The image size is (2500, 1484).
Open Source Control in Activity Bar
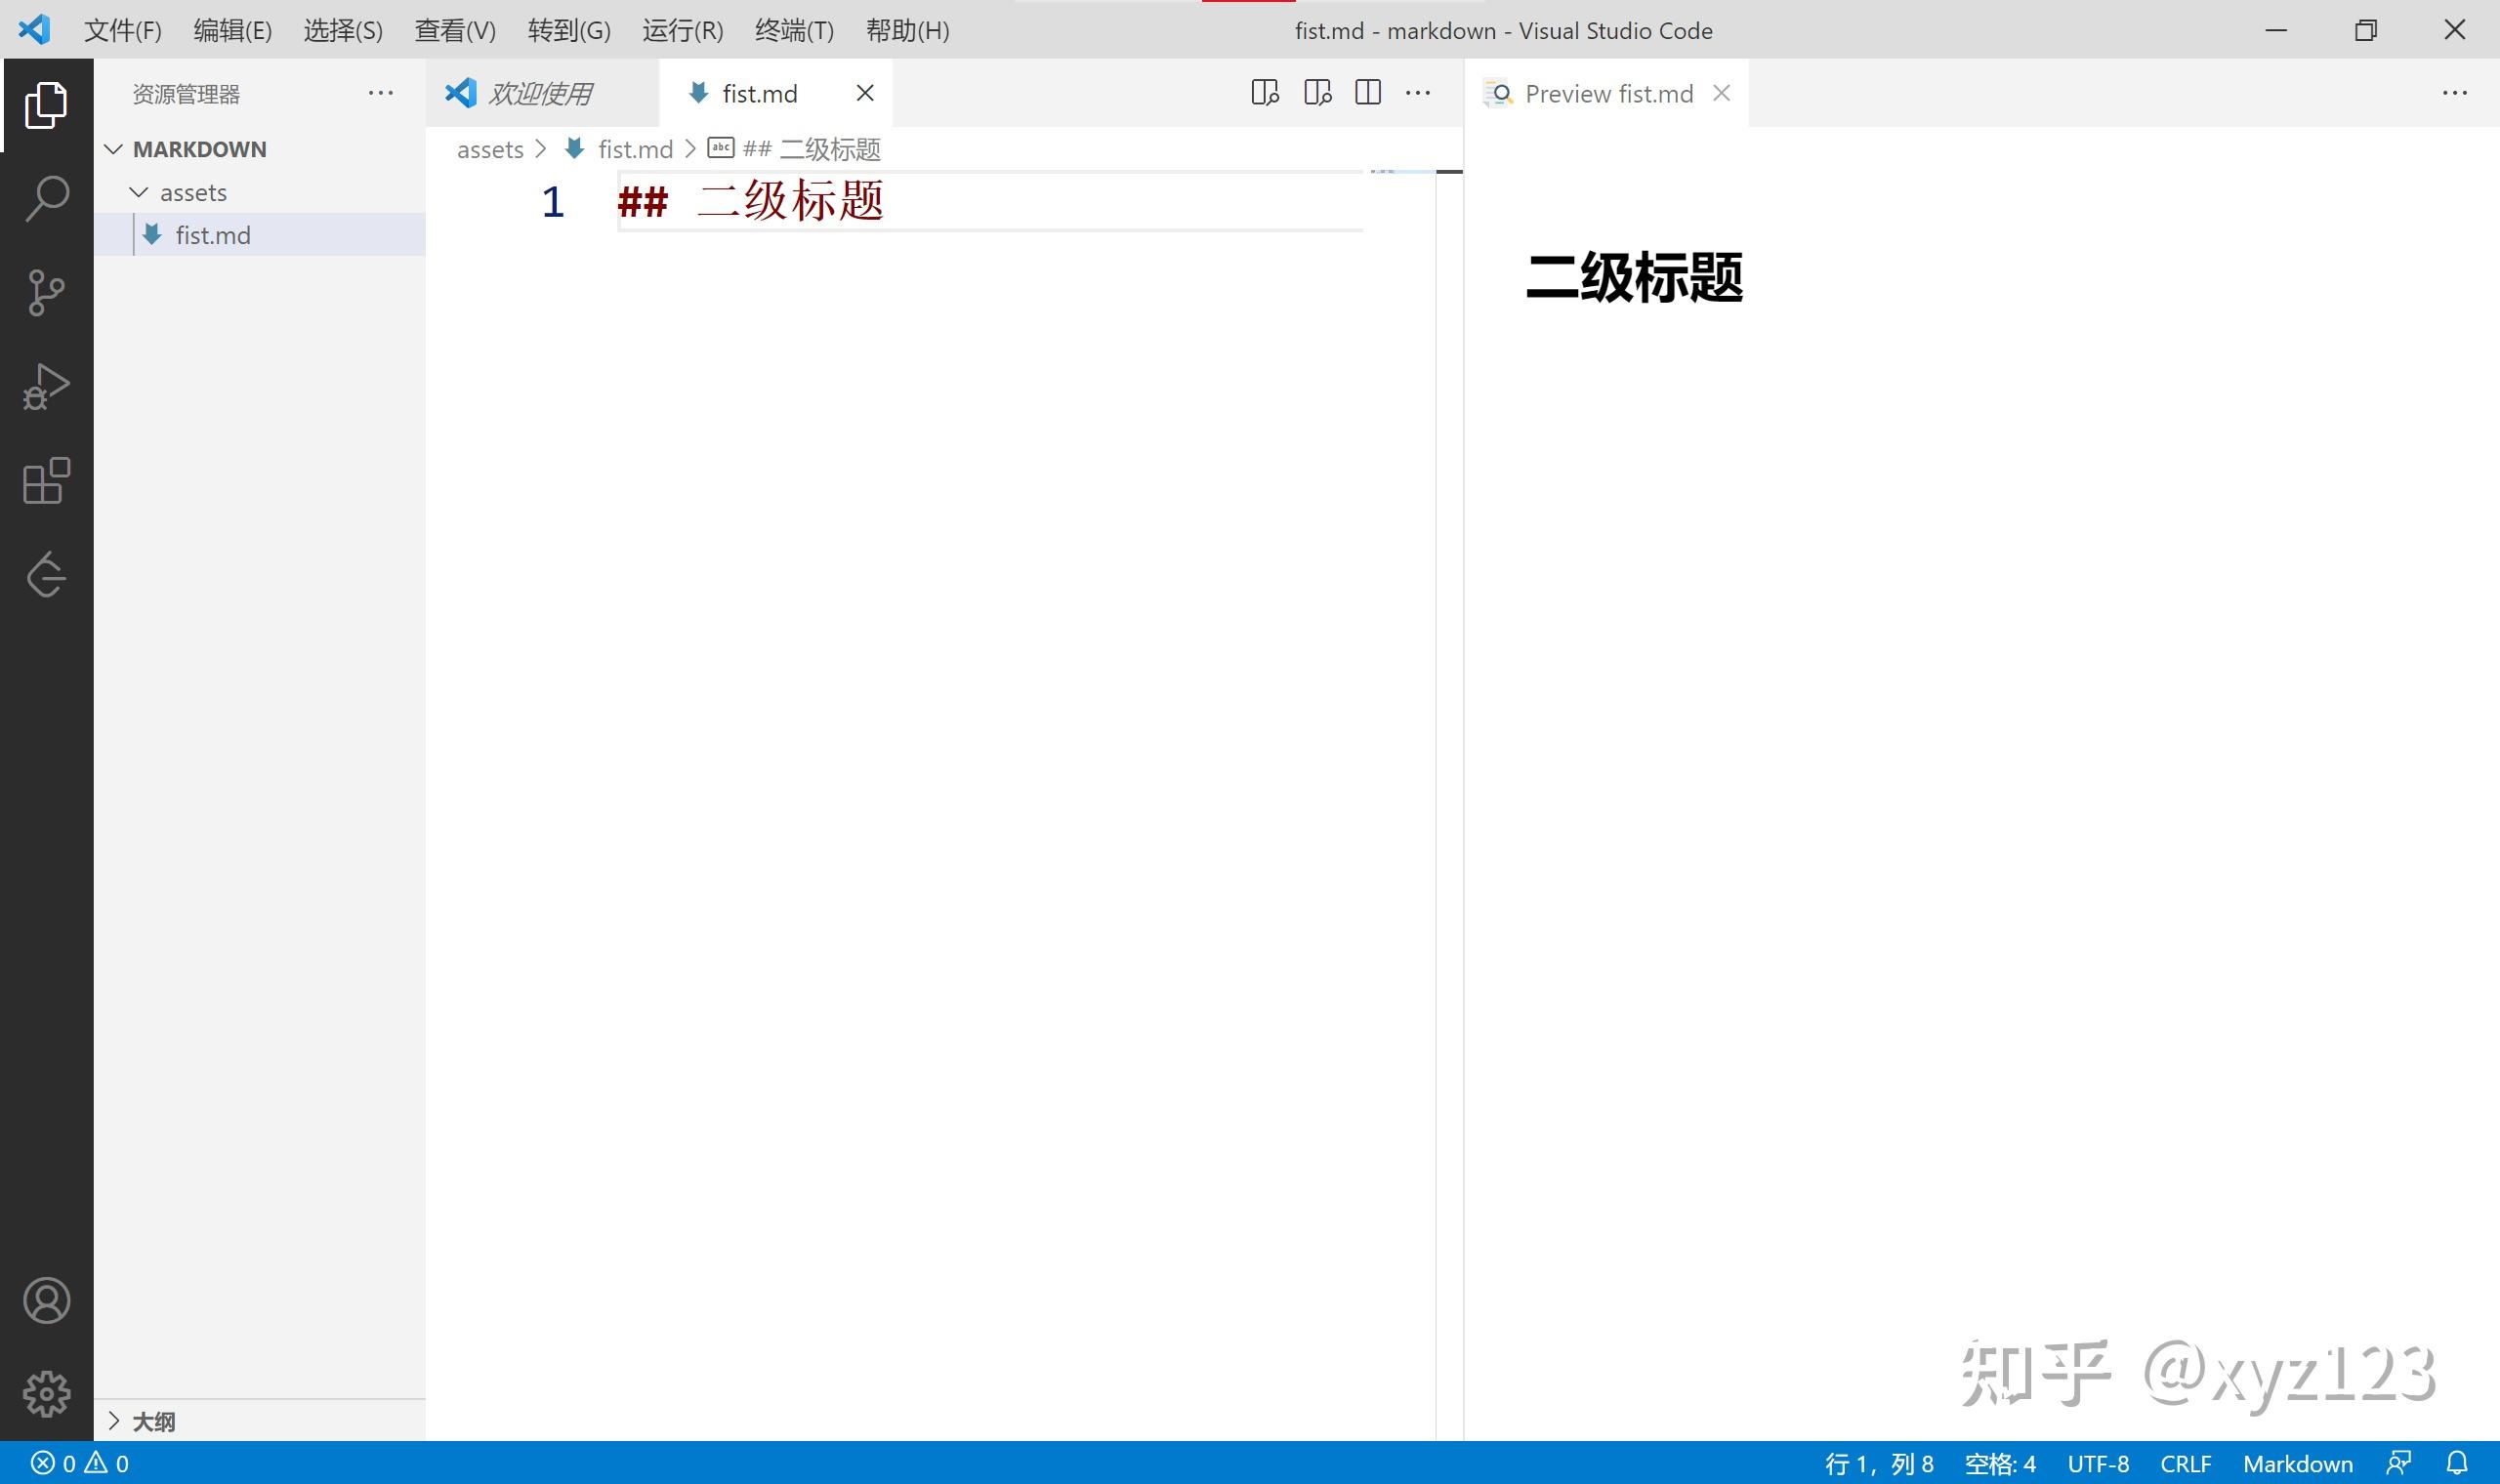46,292
